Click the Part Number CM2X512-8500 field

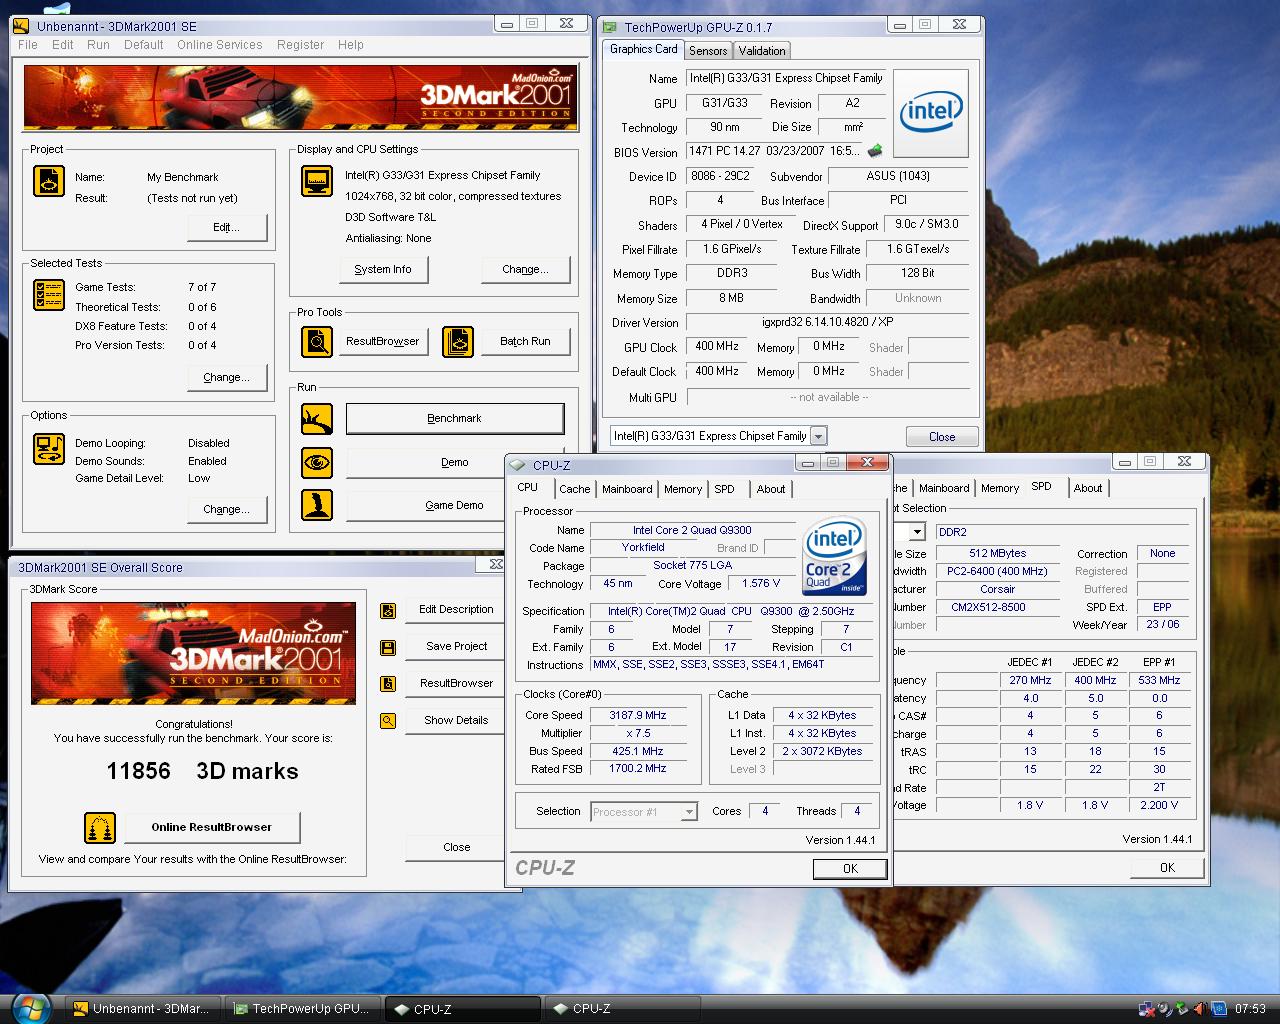tap(998, 608)
